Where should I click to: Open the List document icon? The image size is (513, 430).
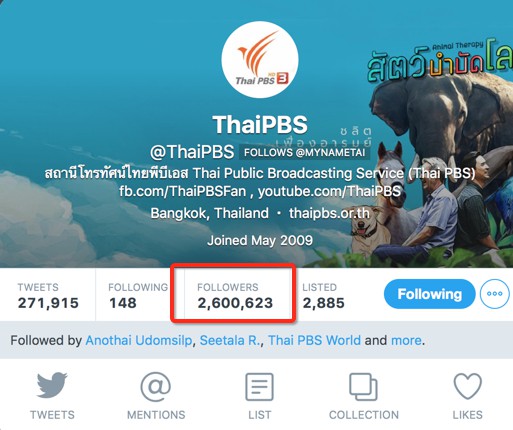(259, 387)
